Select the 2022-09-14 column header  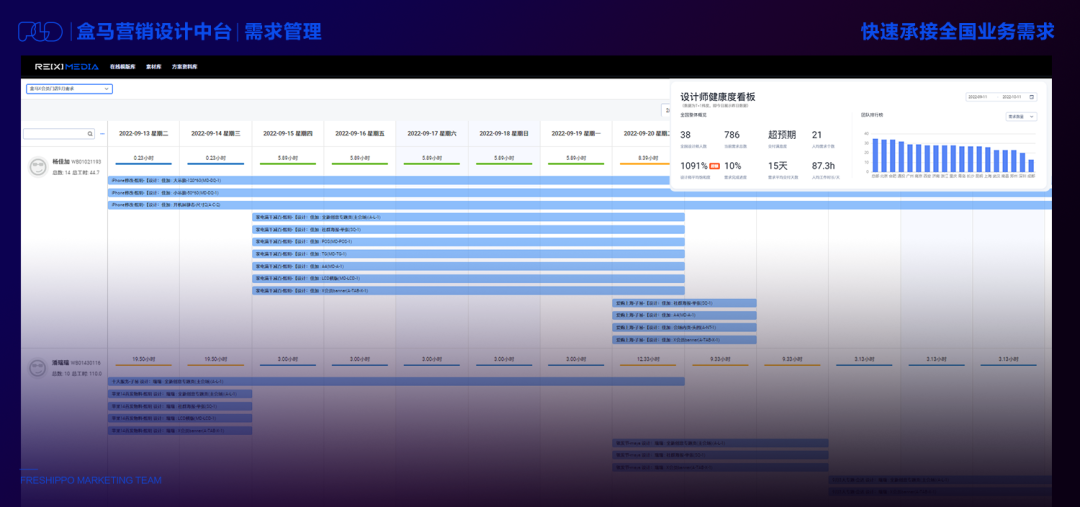[x=216, y=133]
